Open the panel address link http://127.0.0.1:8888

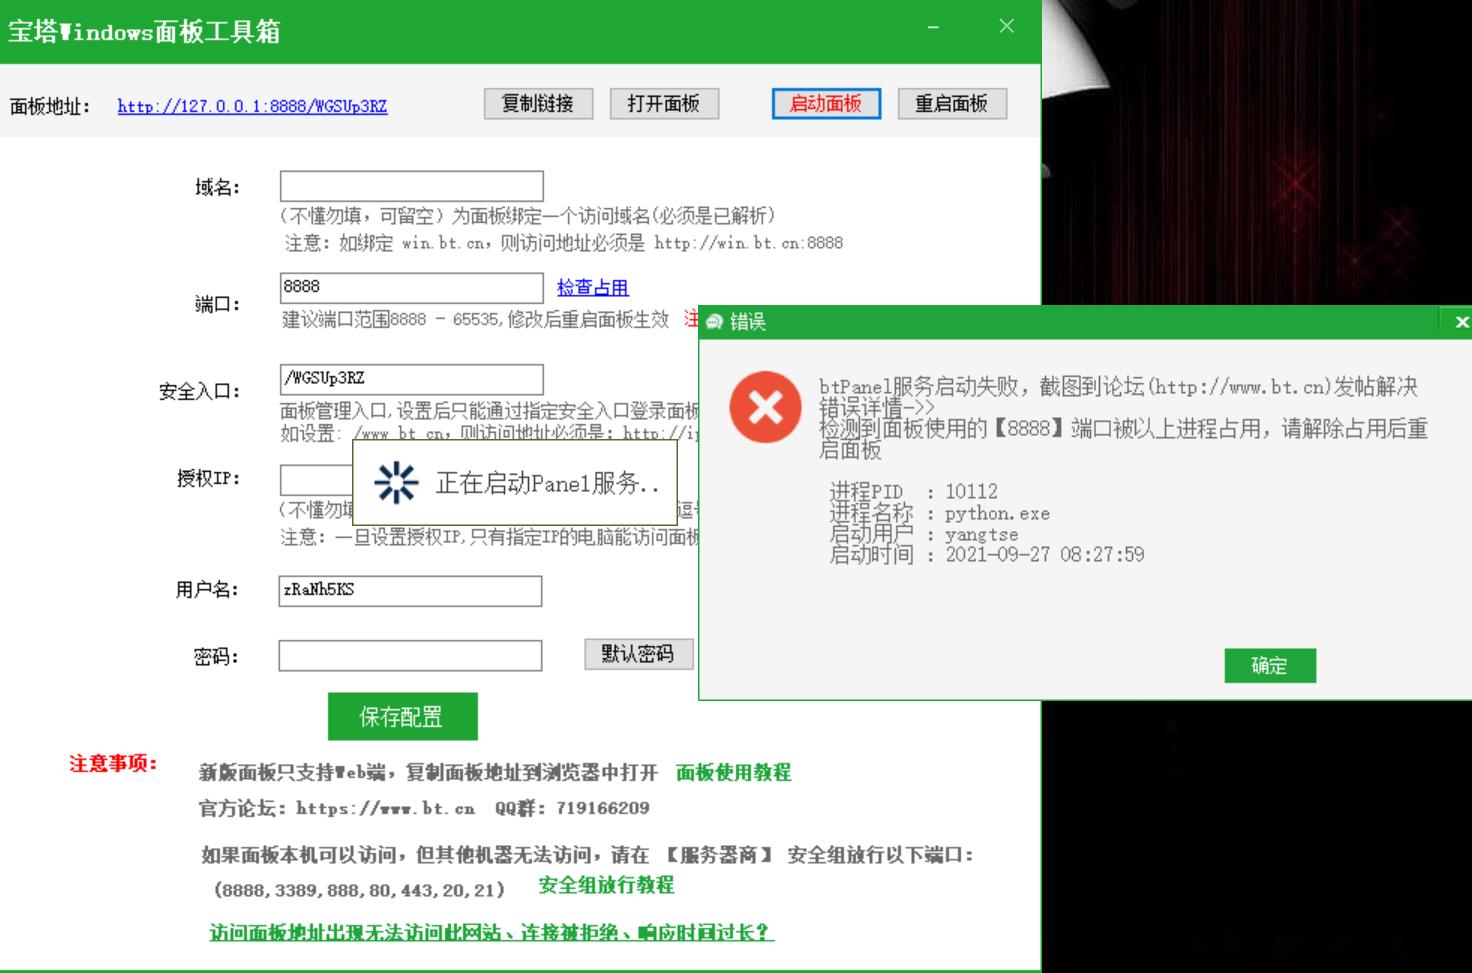tap(252, 106)
